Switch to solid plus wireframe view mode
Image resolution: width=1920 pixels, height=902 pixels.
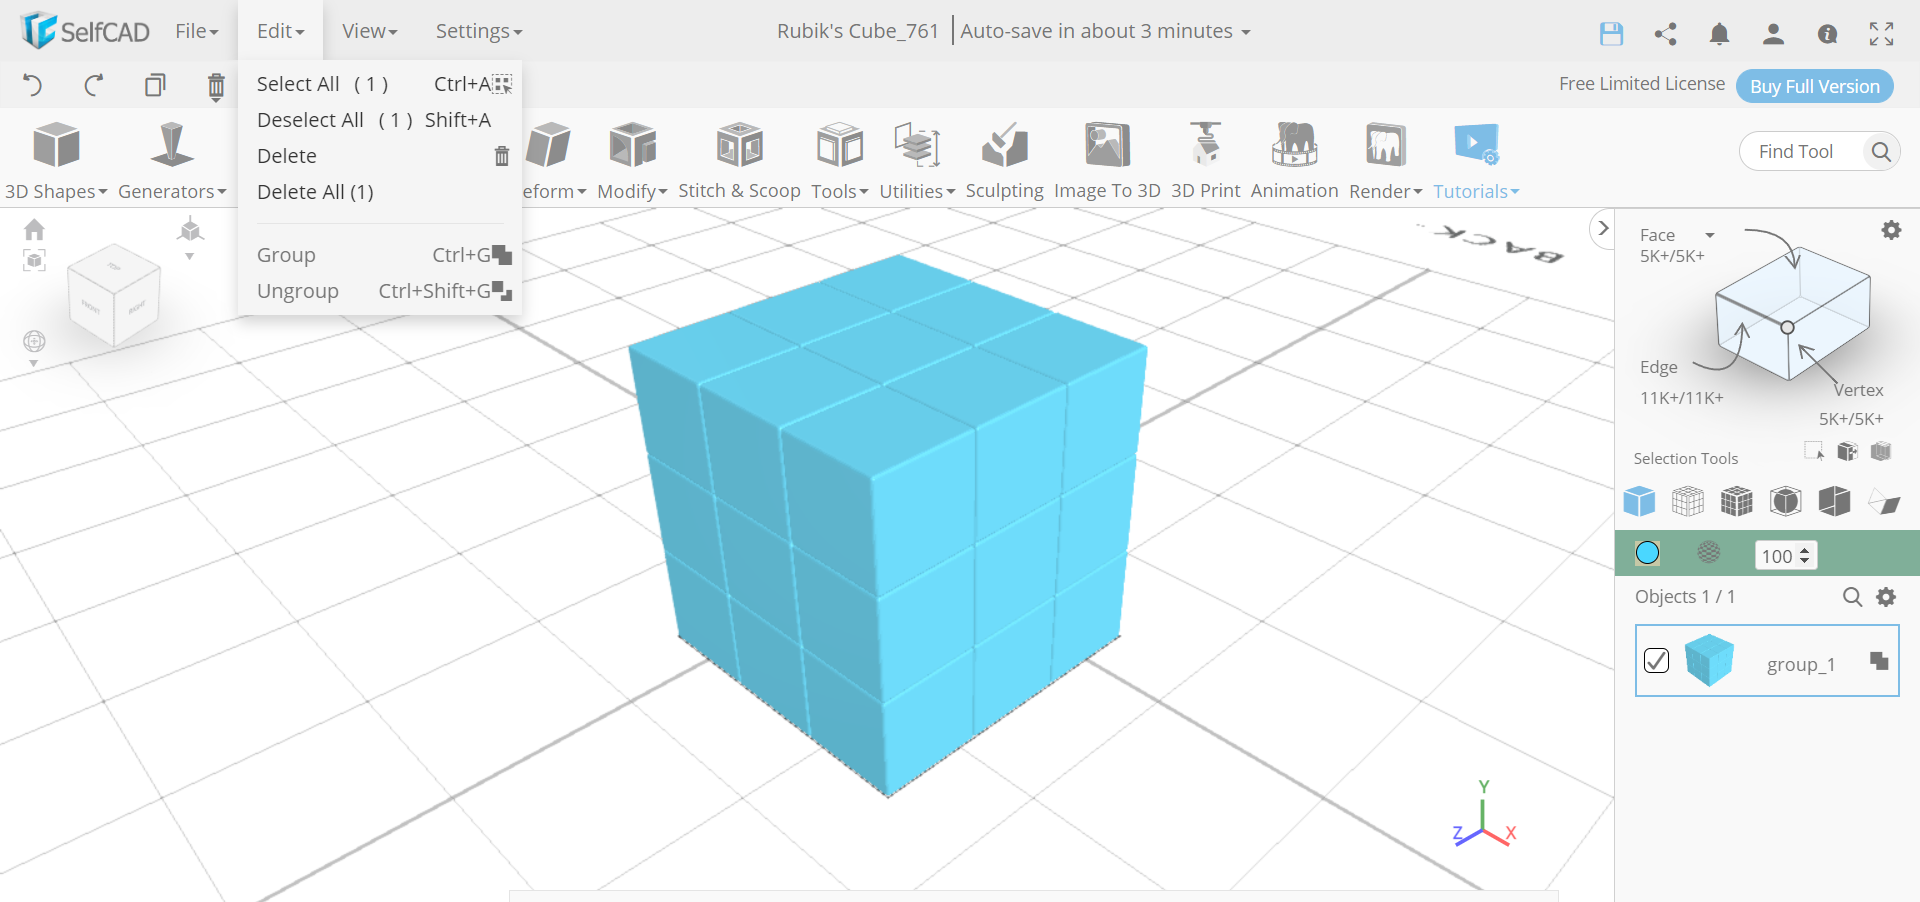coord(1737,501)
